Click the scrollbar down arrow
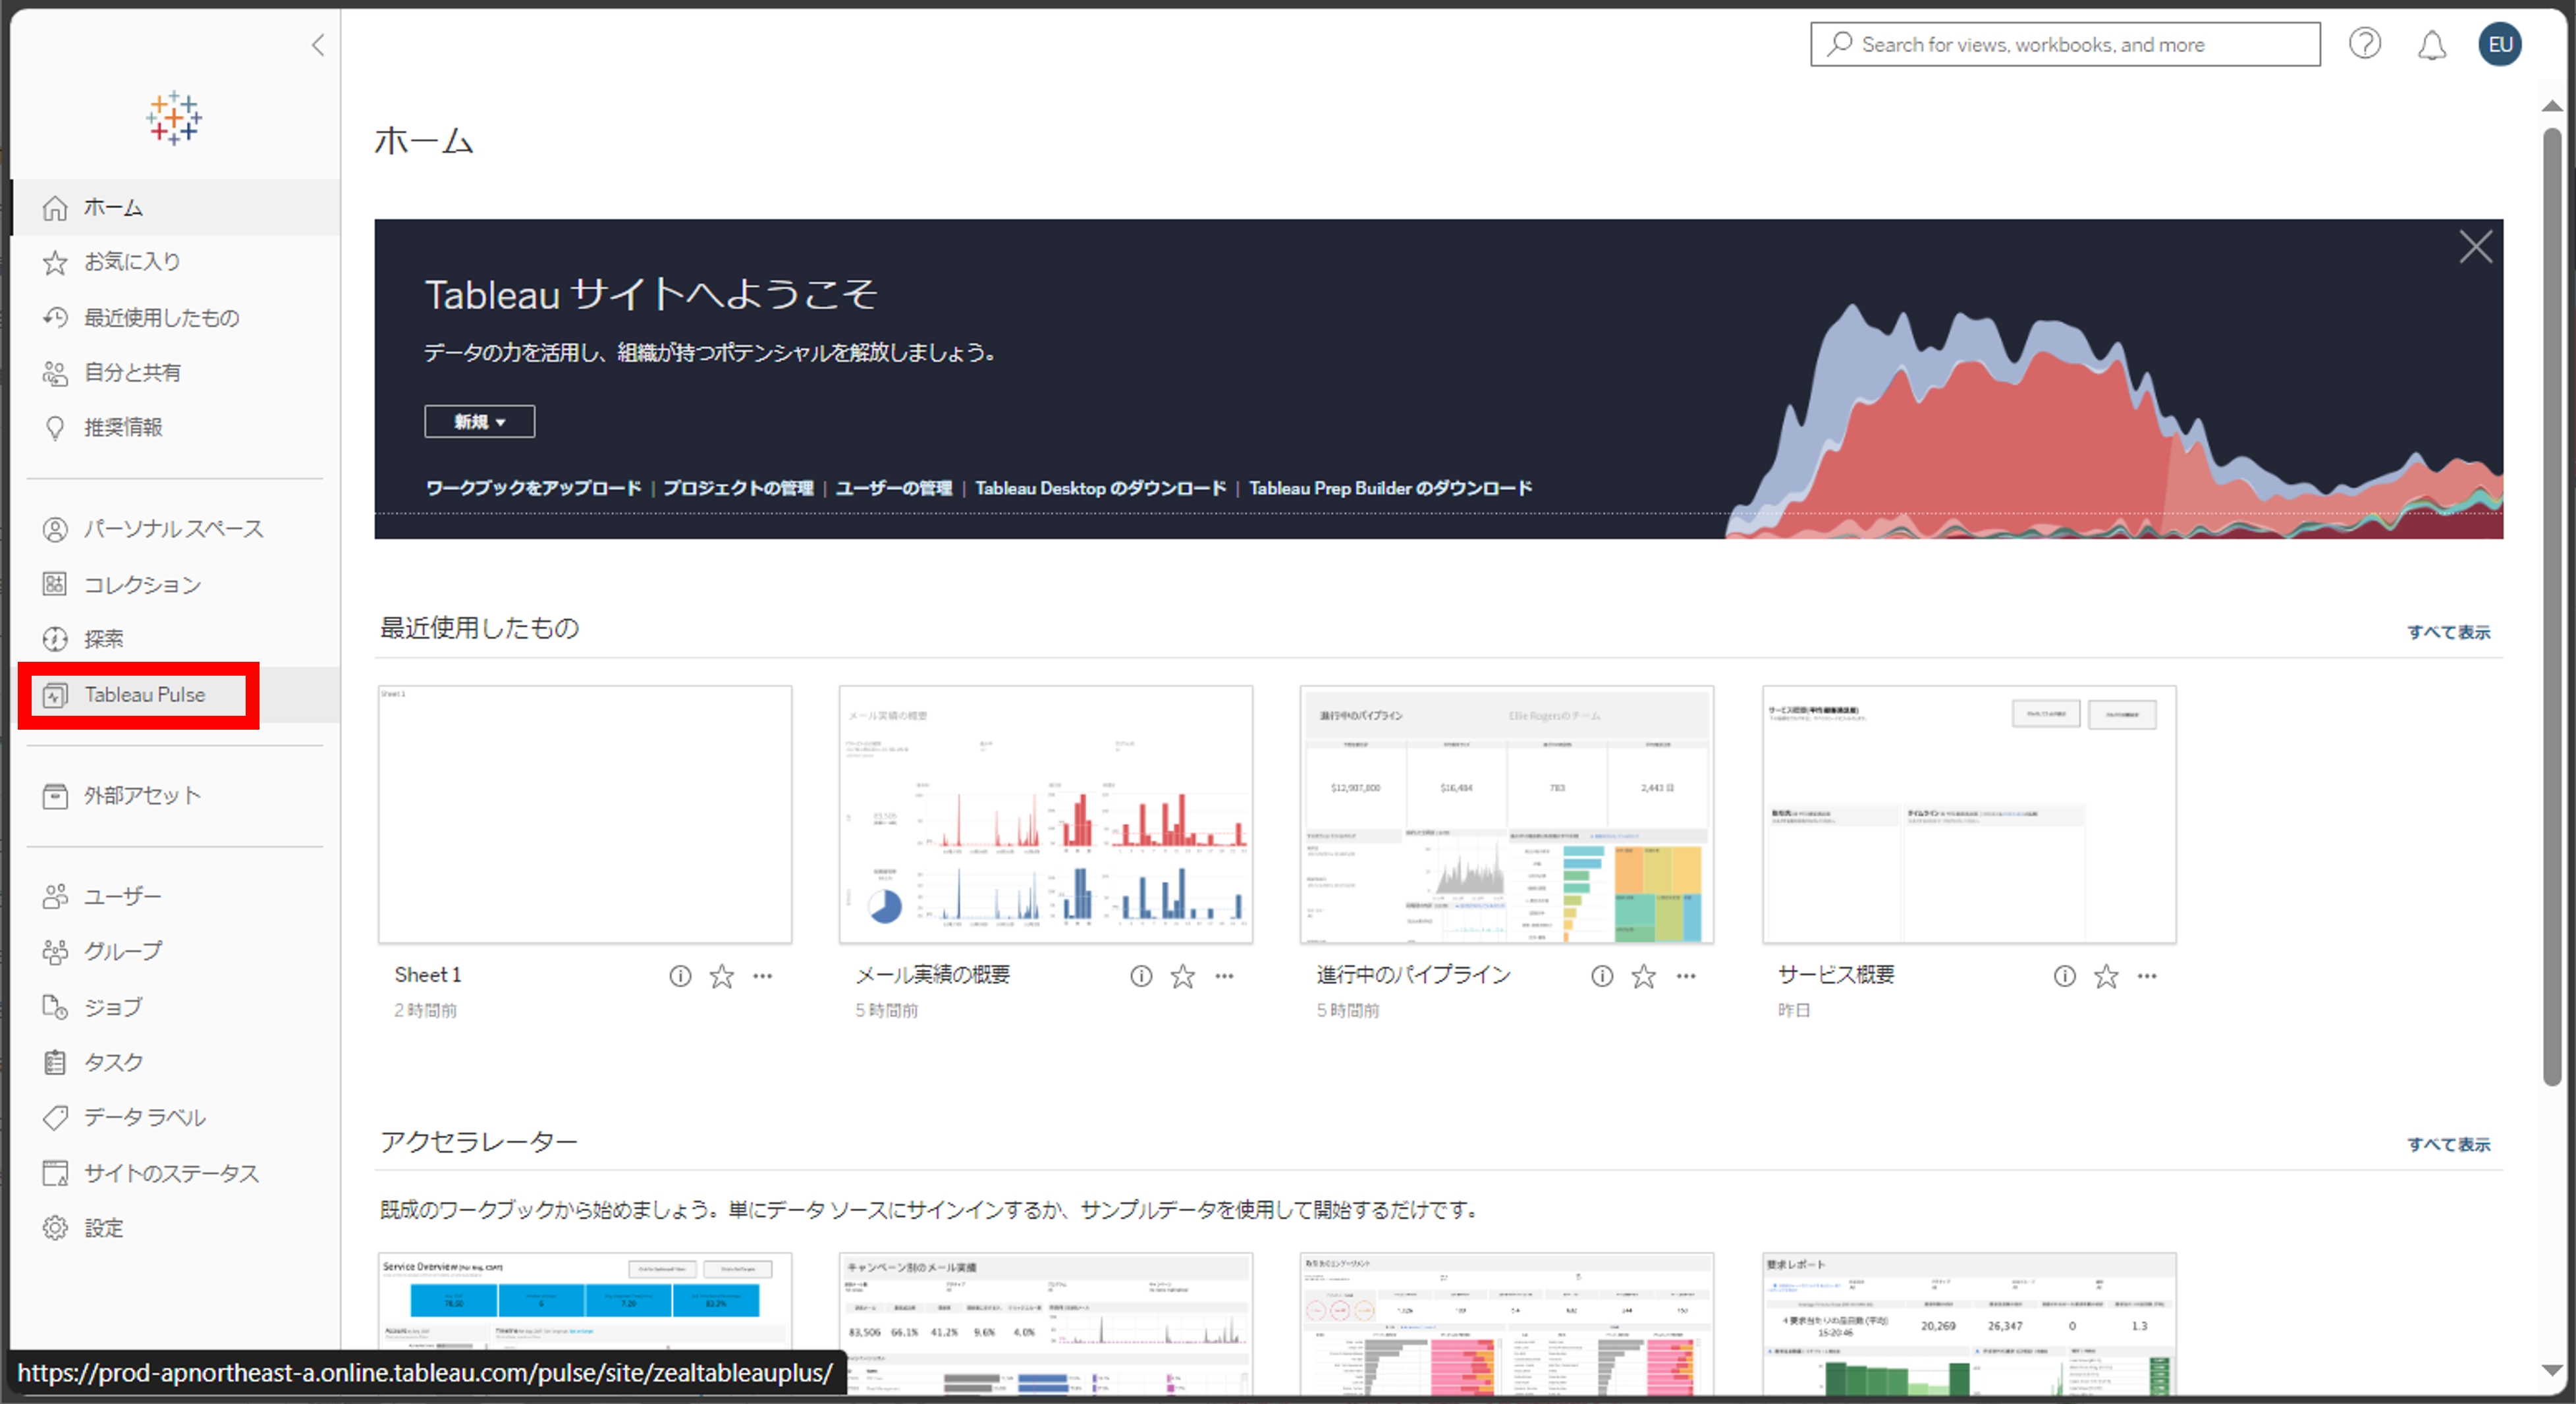 (x=2552, y=1370)
